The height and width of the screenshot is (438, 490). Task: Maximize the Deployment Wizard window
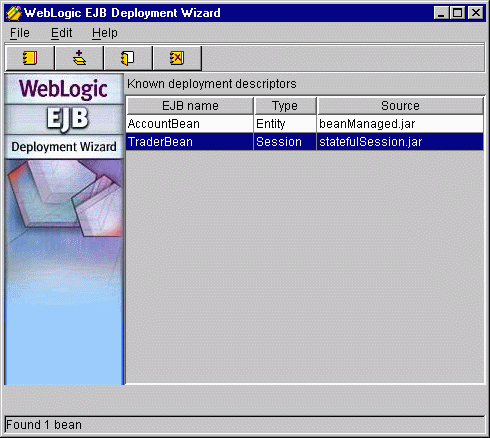[x=458, y=13]
